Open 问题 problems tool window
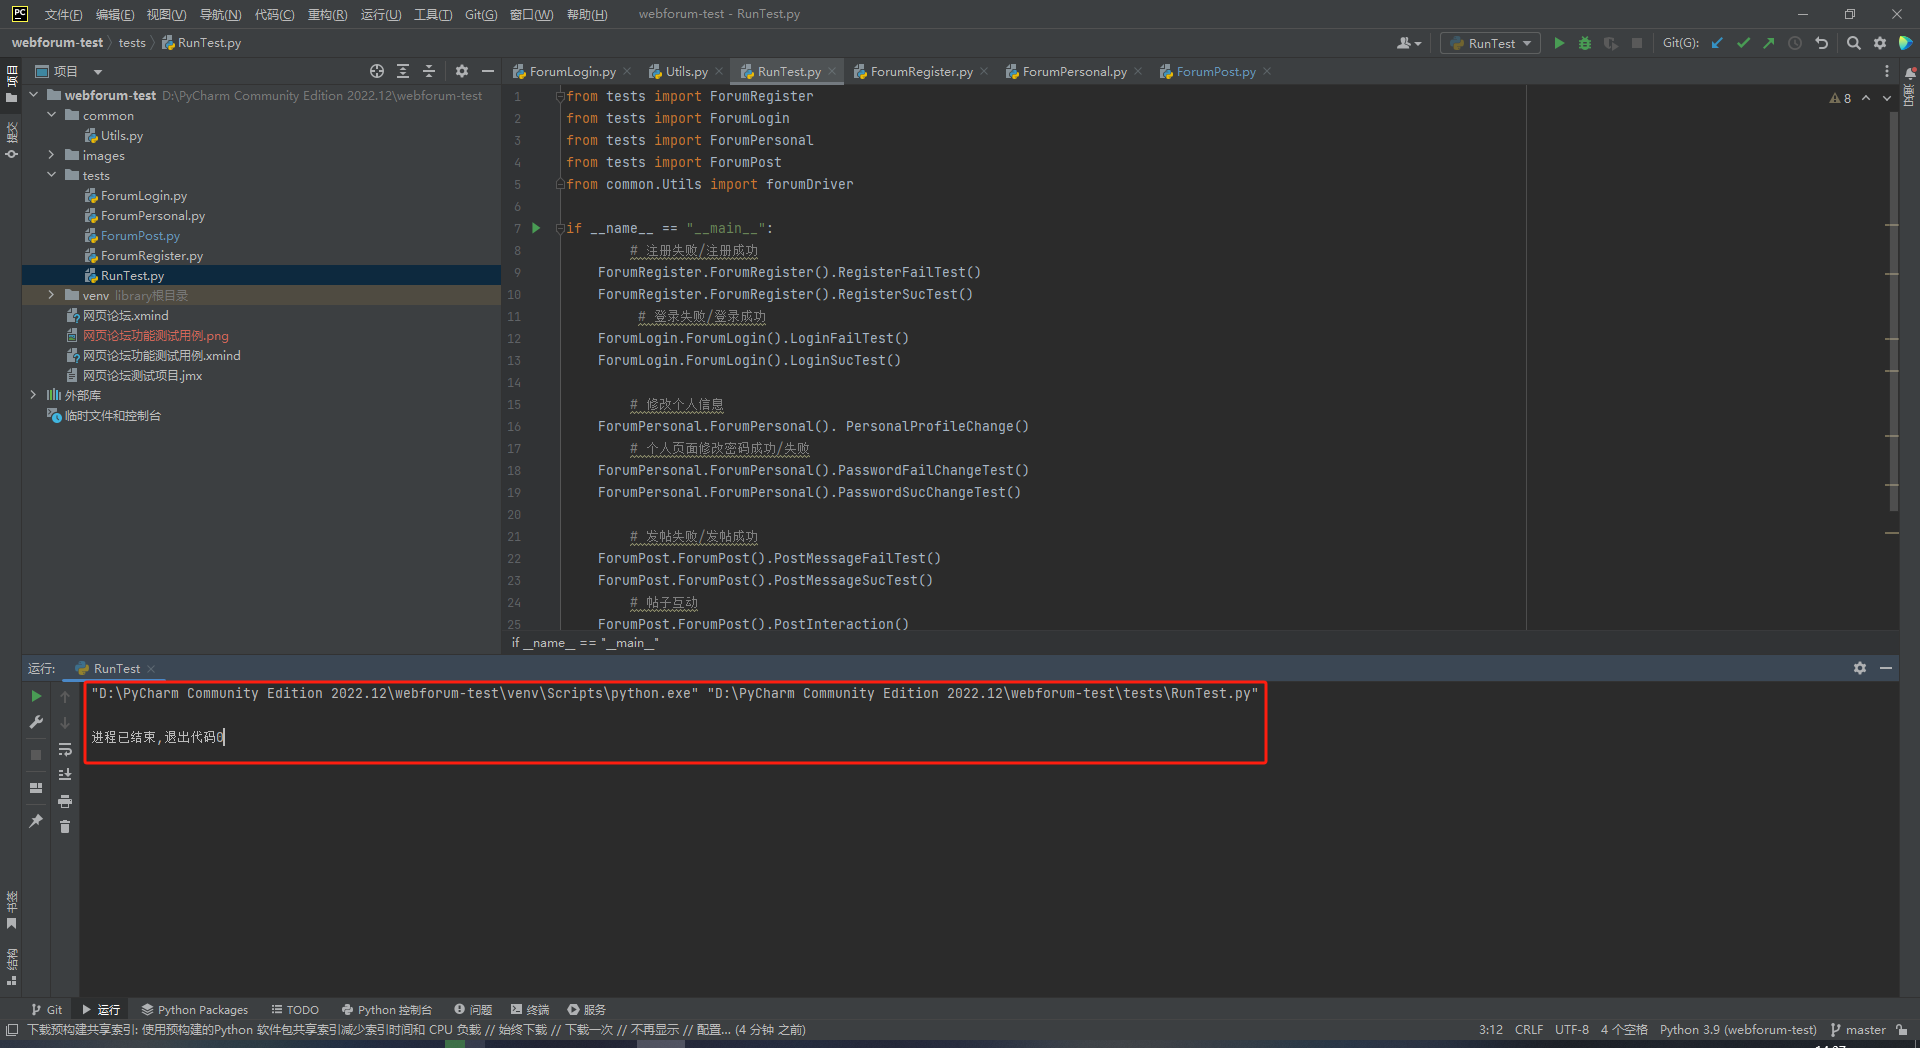The height and width of the screenshot is (1048, 1920). (x=473, y=1009)
